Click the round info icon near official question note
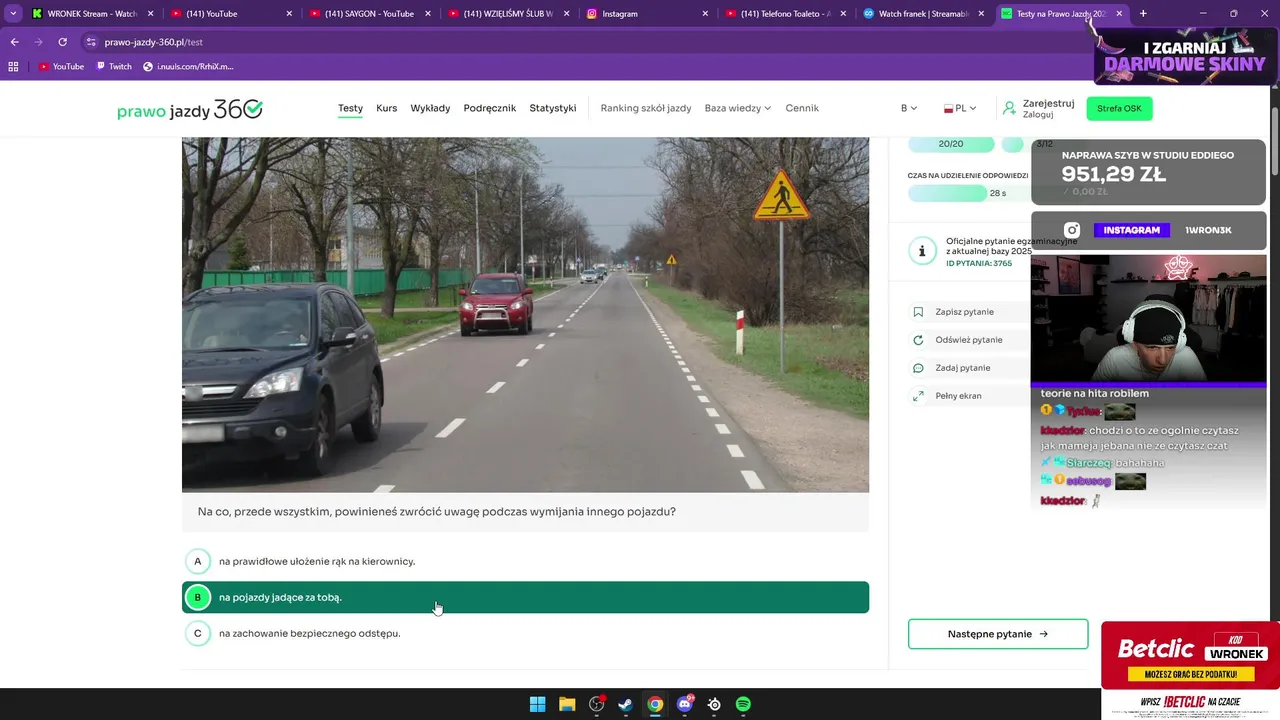 click(922, 251)
